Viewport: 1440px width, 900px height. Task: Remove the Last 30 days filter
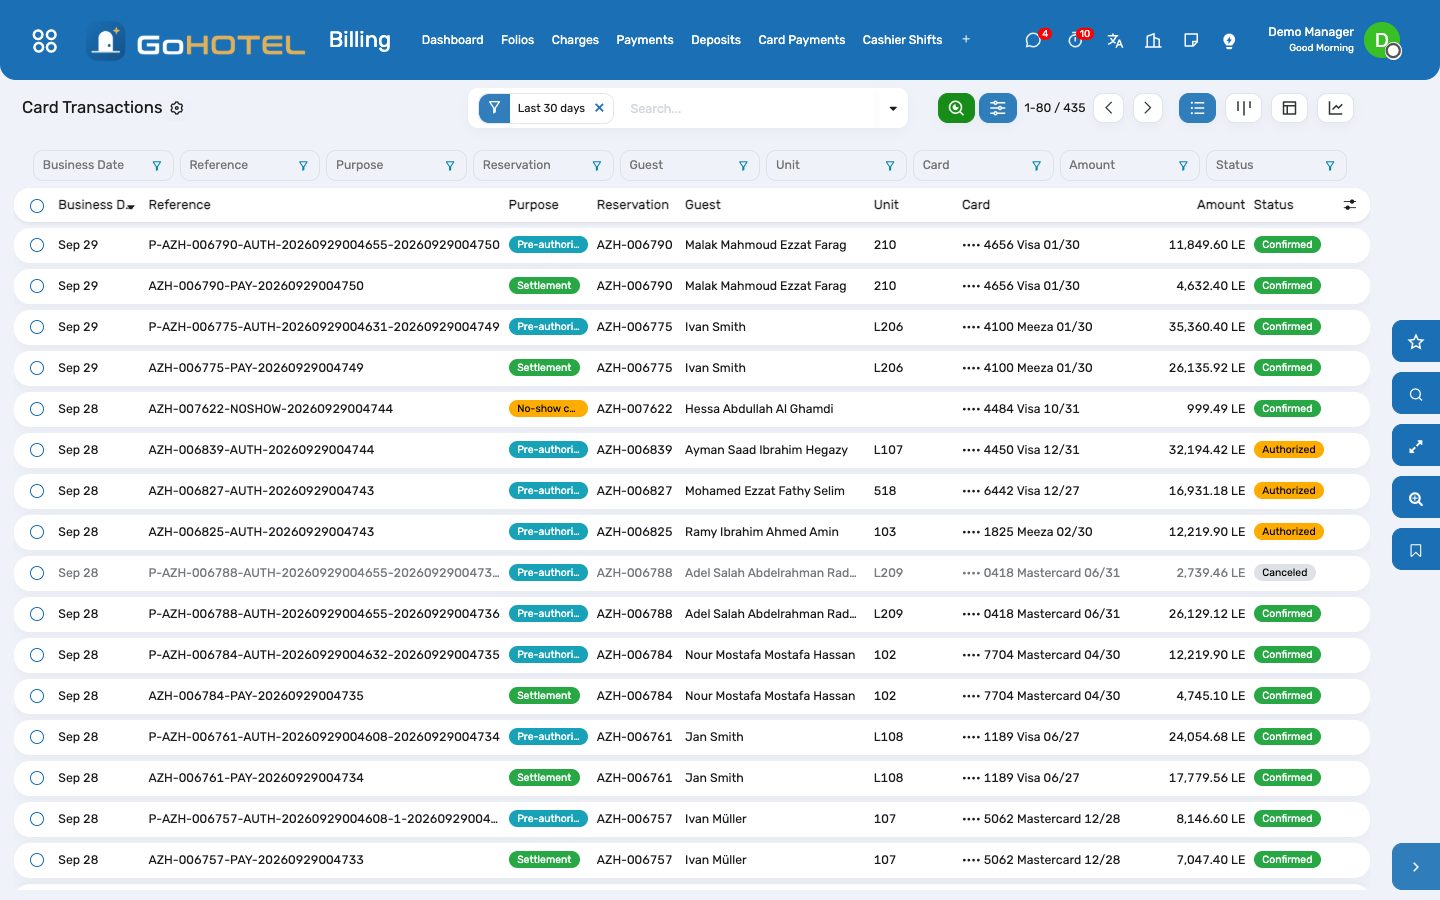pyautogui.click(x=599, y=108)
